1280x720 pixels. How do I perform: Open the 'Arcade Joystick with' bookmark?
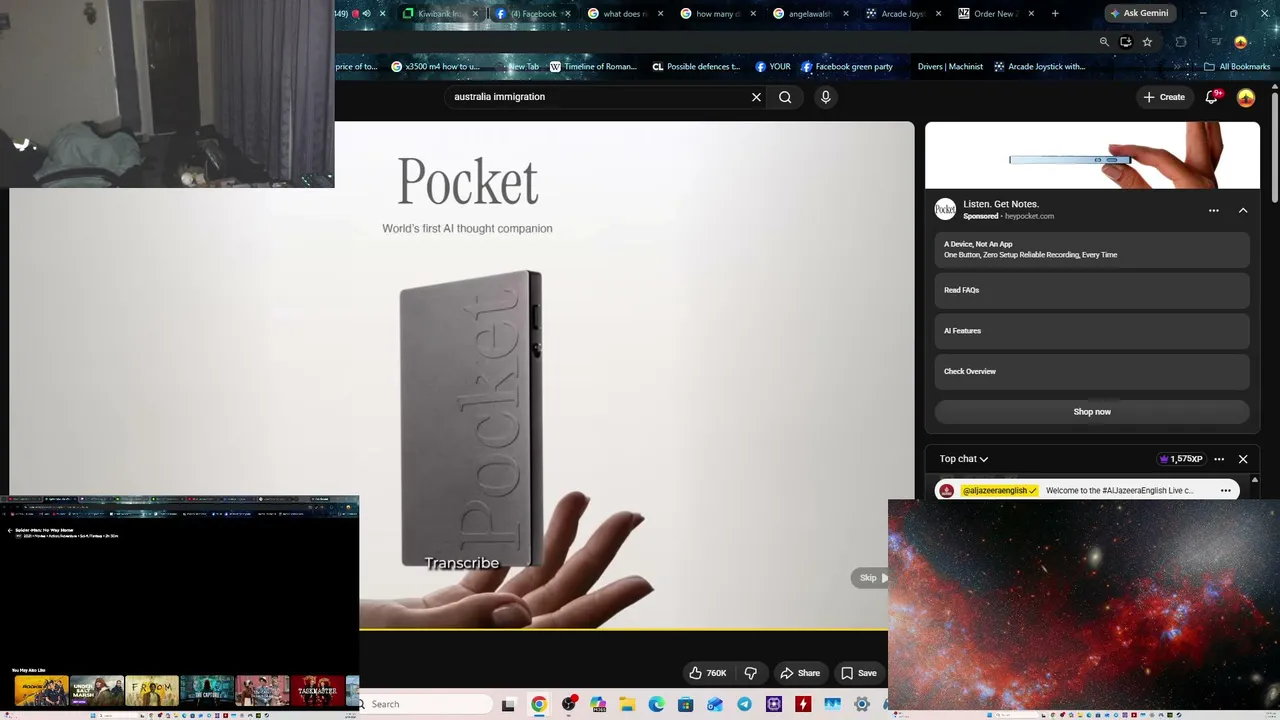(1039, 67)
